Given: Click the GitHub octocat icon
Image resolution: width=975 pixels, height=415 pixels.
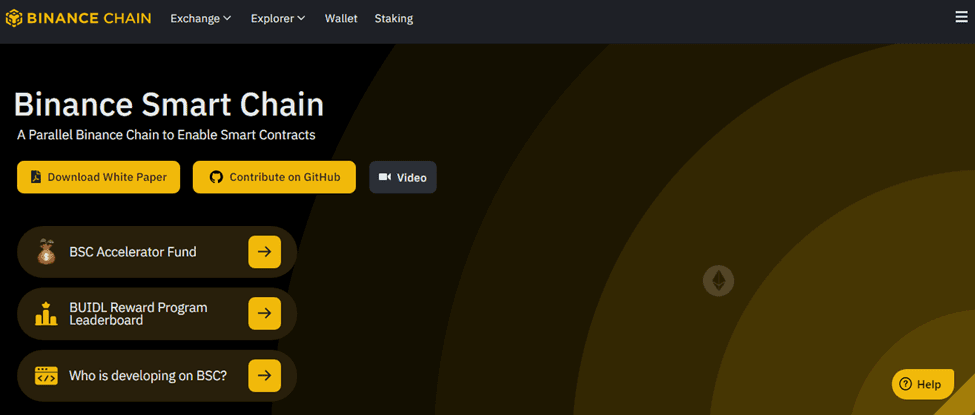Looking at the screenshot, I should tap(216, 177).
